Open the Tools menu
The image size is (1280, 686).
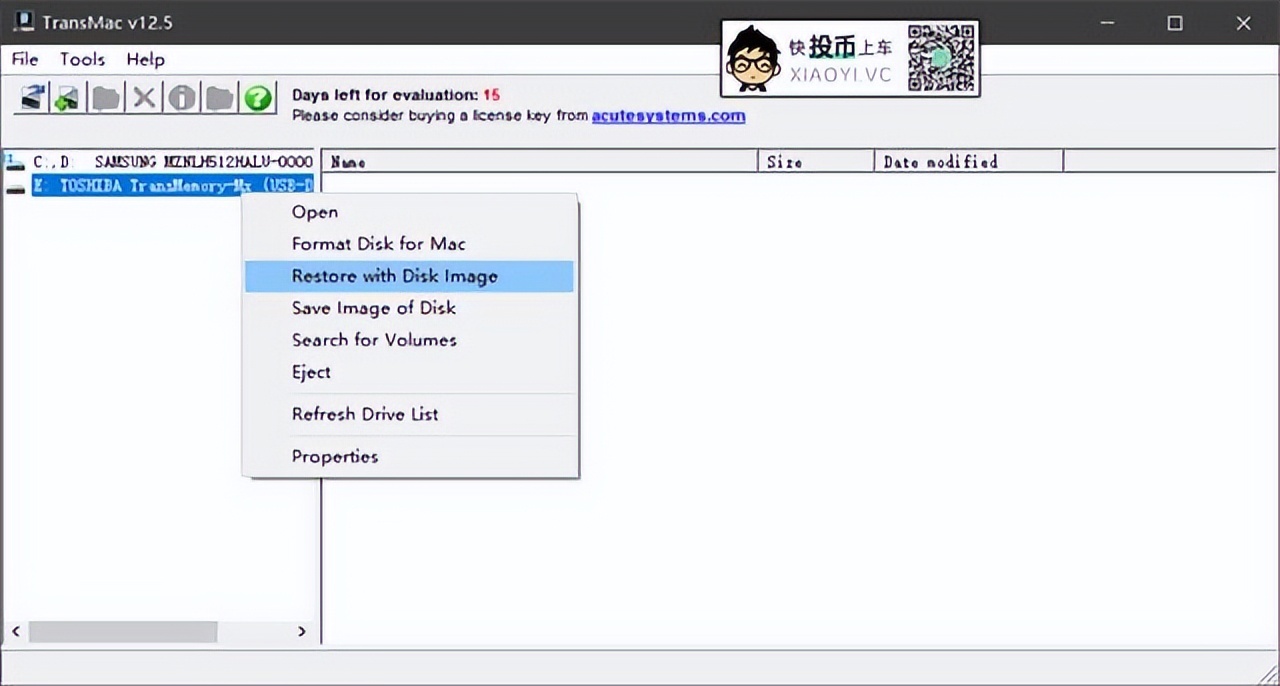pyautogui.click(x=82, y=60)
